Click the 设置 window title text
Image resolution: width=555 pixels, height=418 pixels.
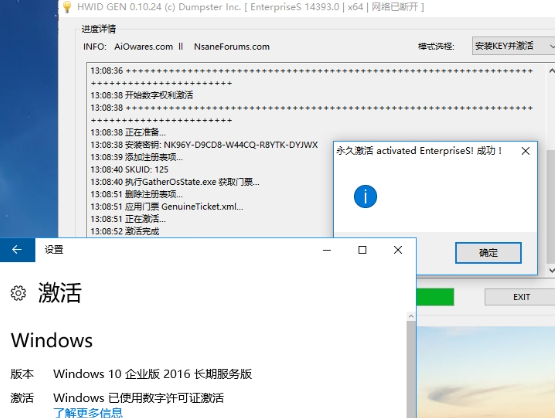pos(54,250)
